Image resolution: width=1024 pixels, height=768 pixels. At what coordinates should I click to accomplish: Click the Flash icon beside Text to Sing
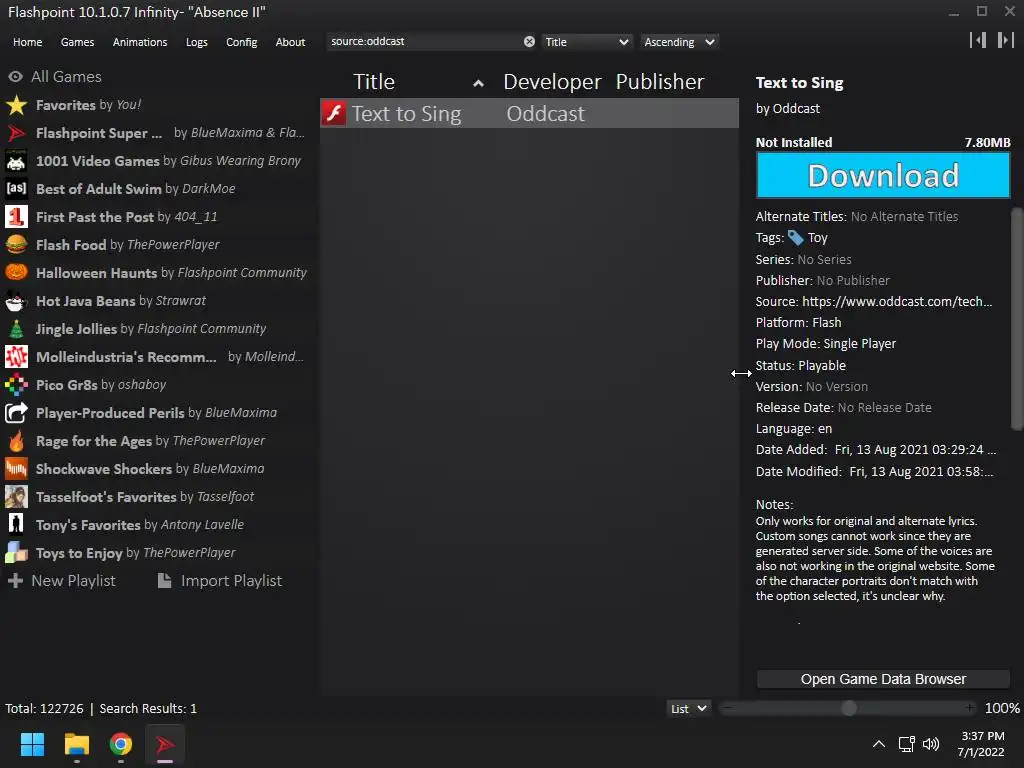click(x=334, y=114)
